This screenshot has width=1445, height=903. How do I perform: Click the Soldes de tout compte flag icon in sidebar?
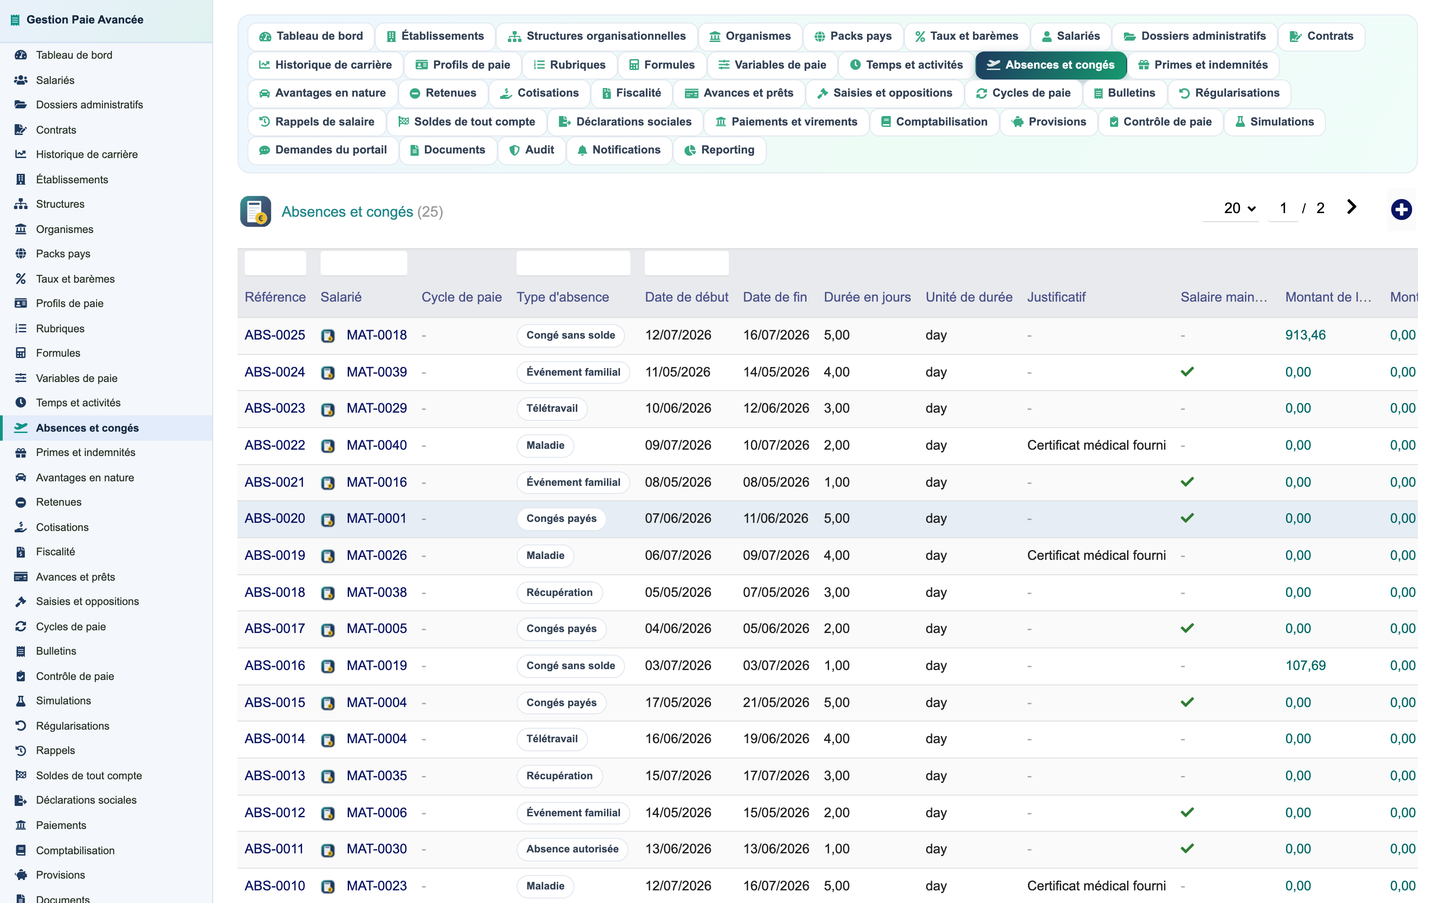click(x=20, y=776)
